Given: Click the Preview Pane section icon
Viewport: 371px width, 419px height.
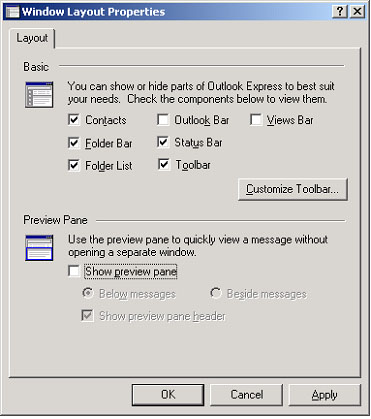Looking at the screenshot, I should coord(39,248).
